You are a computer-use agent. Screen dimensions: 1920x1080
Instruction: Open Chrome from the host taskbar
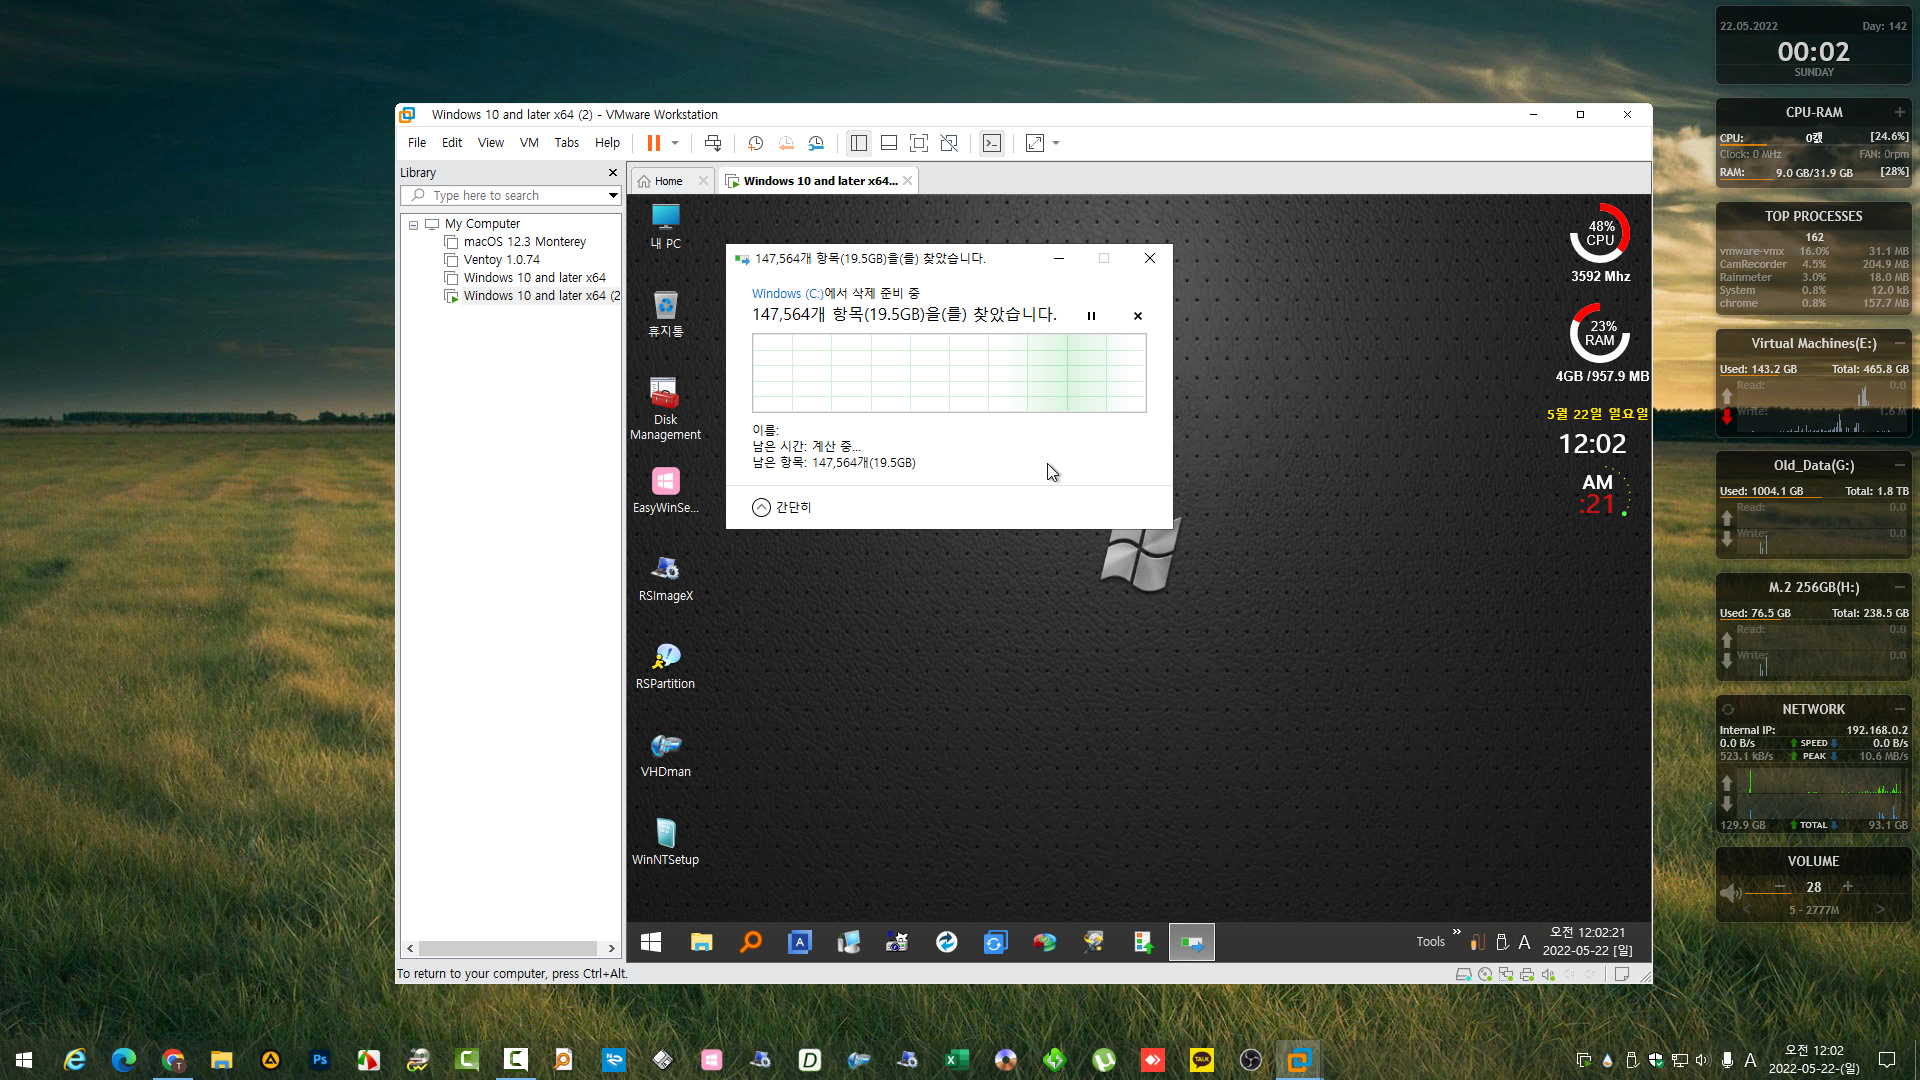(173, 1060)
